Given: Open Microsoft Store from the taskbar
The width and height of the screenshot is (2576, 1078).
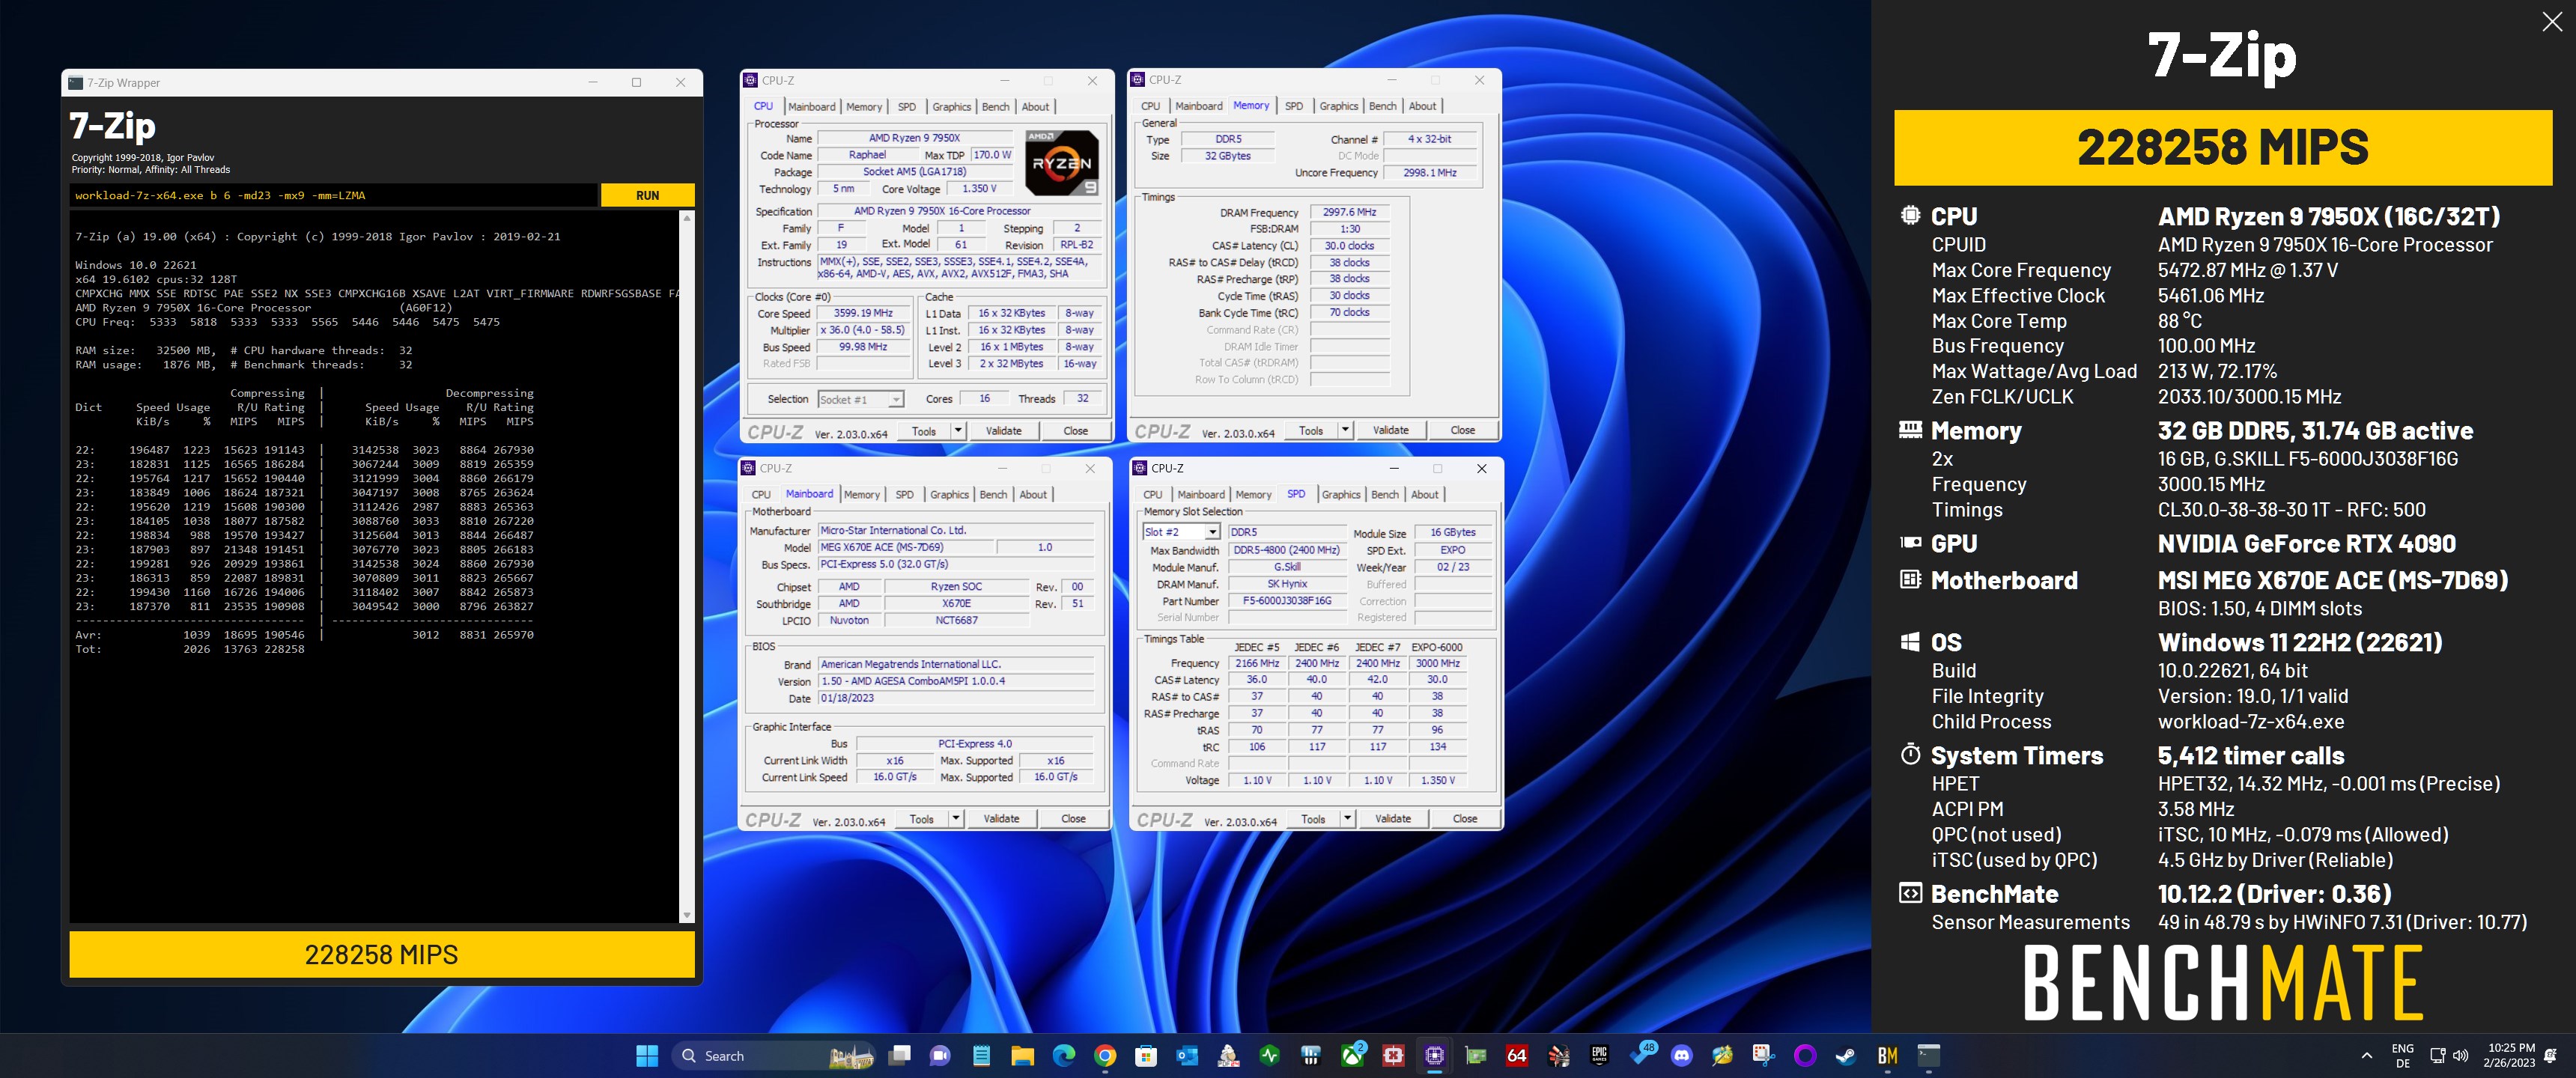Looking at the screenshot, I should pyautogui.click(x=1146, y=1055).
